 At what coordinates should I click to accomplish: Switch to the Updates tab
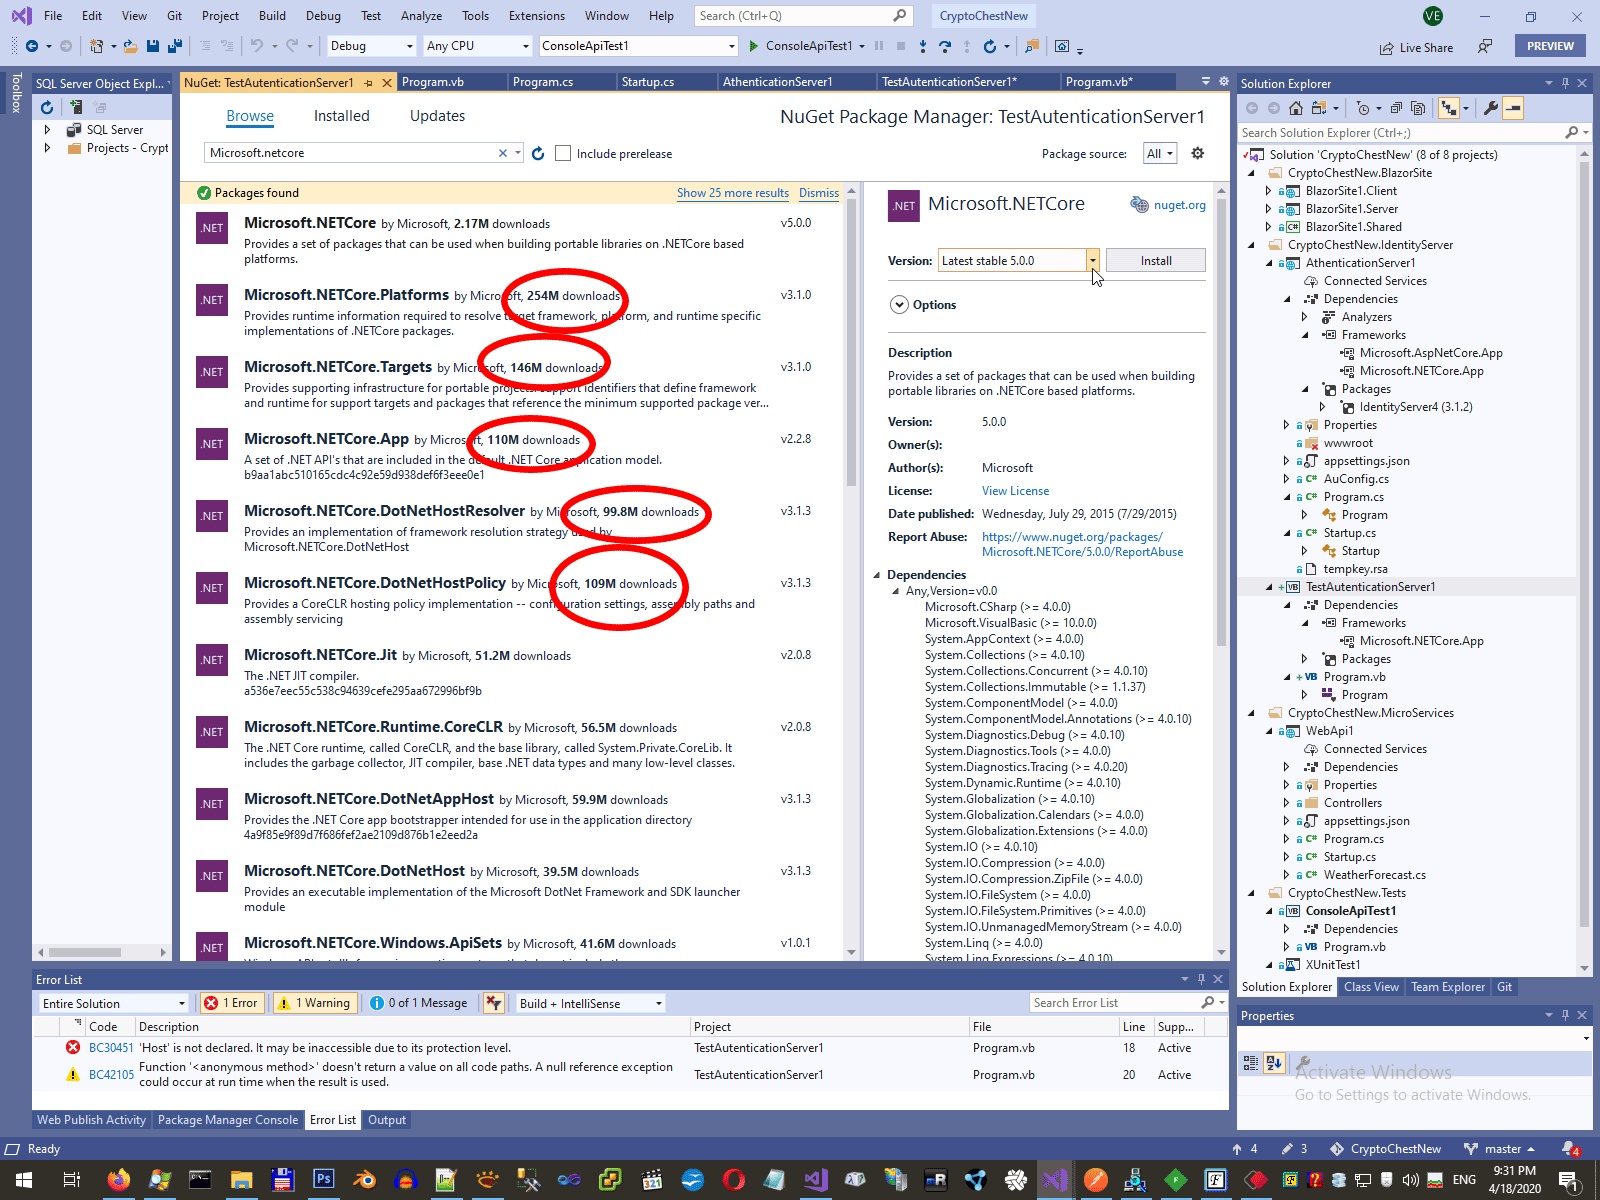[437, 116]
